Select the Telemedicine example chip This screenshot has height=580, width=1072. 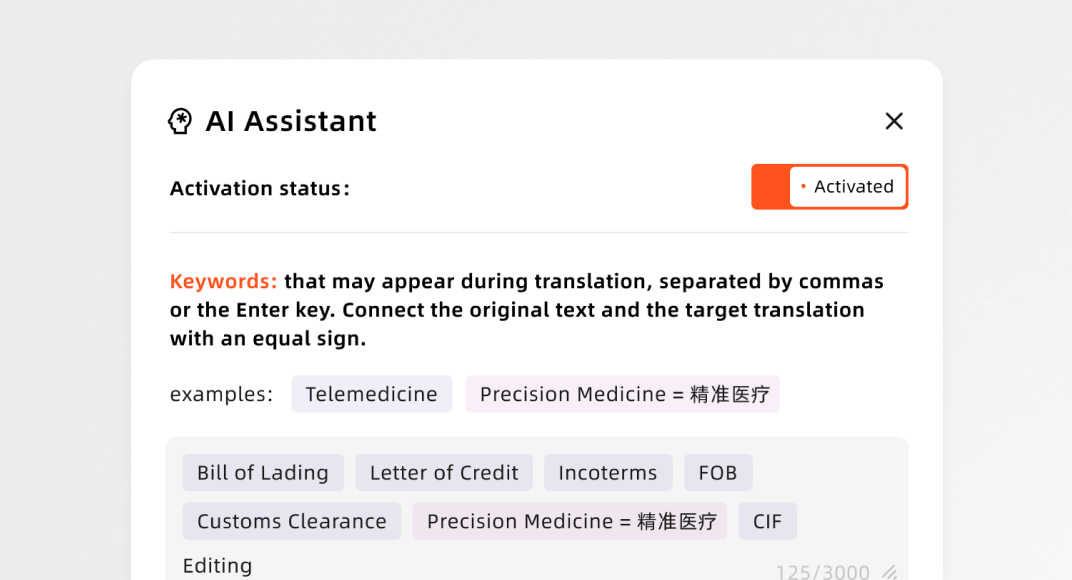pos(371,394)
